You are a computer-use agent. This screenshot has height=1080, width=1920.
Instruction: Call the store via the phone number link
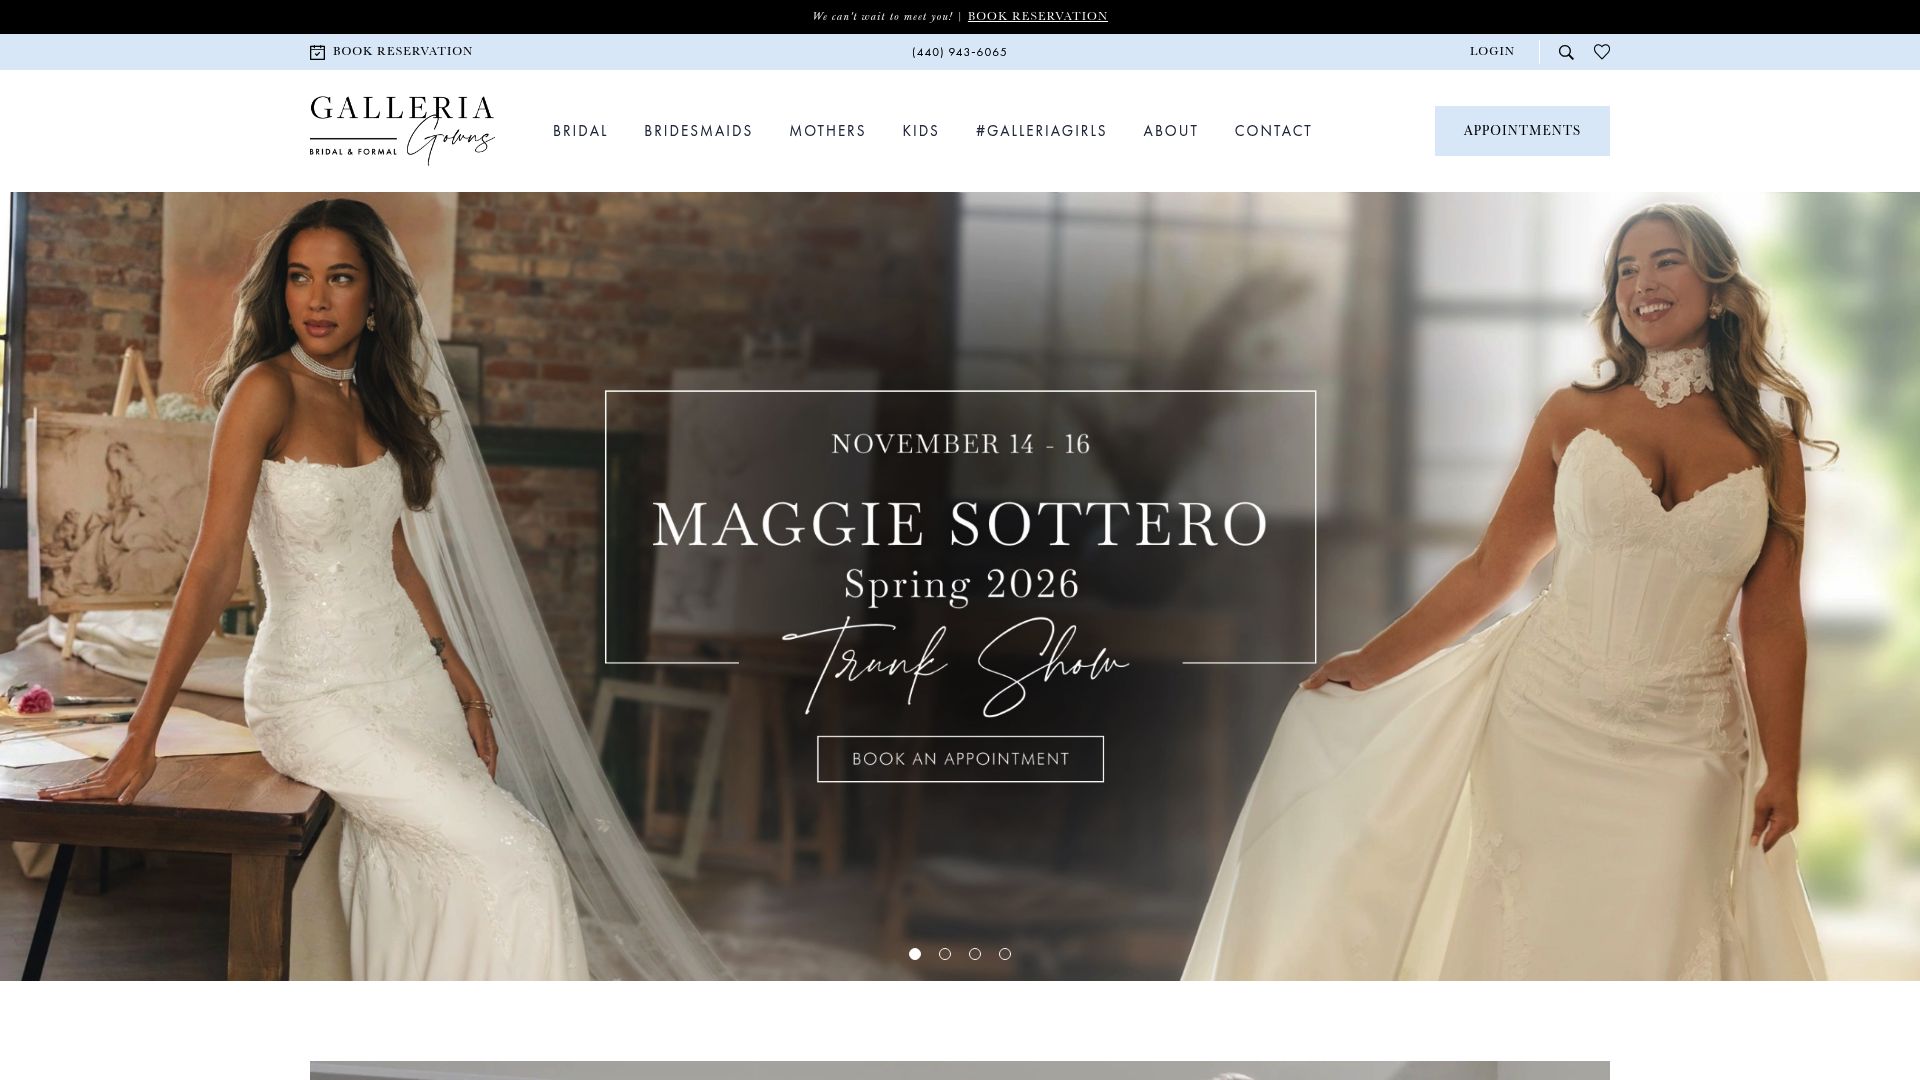(958, 51)
